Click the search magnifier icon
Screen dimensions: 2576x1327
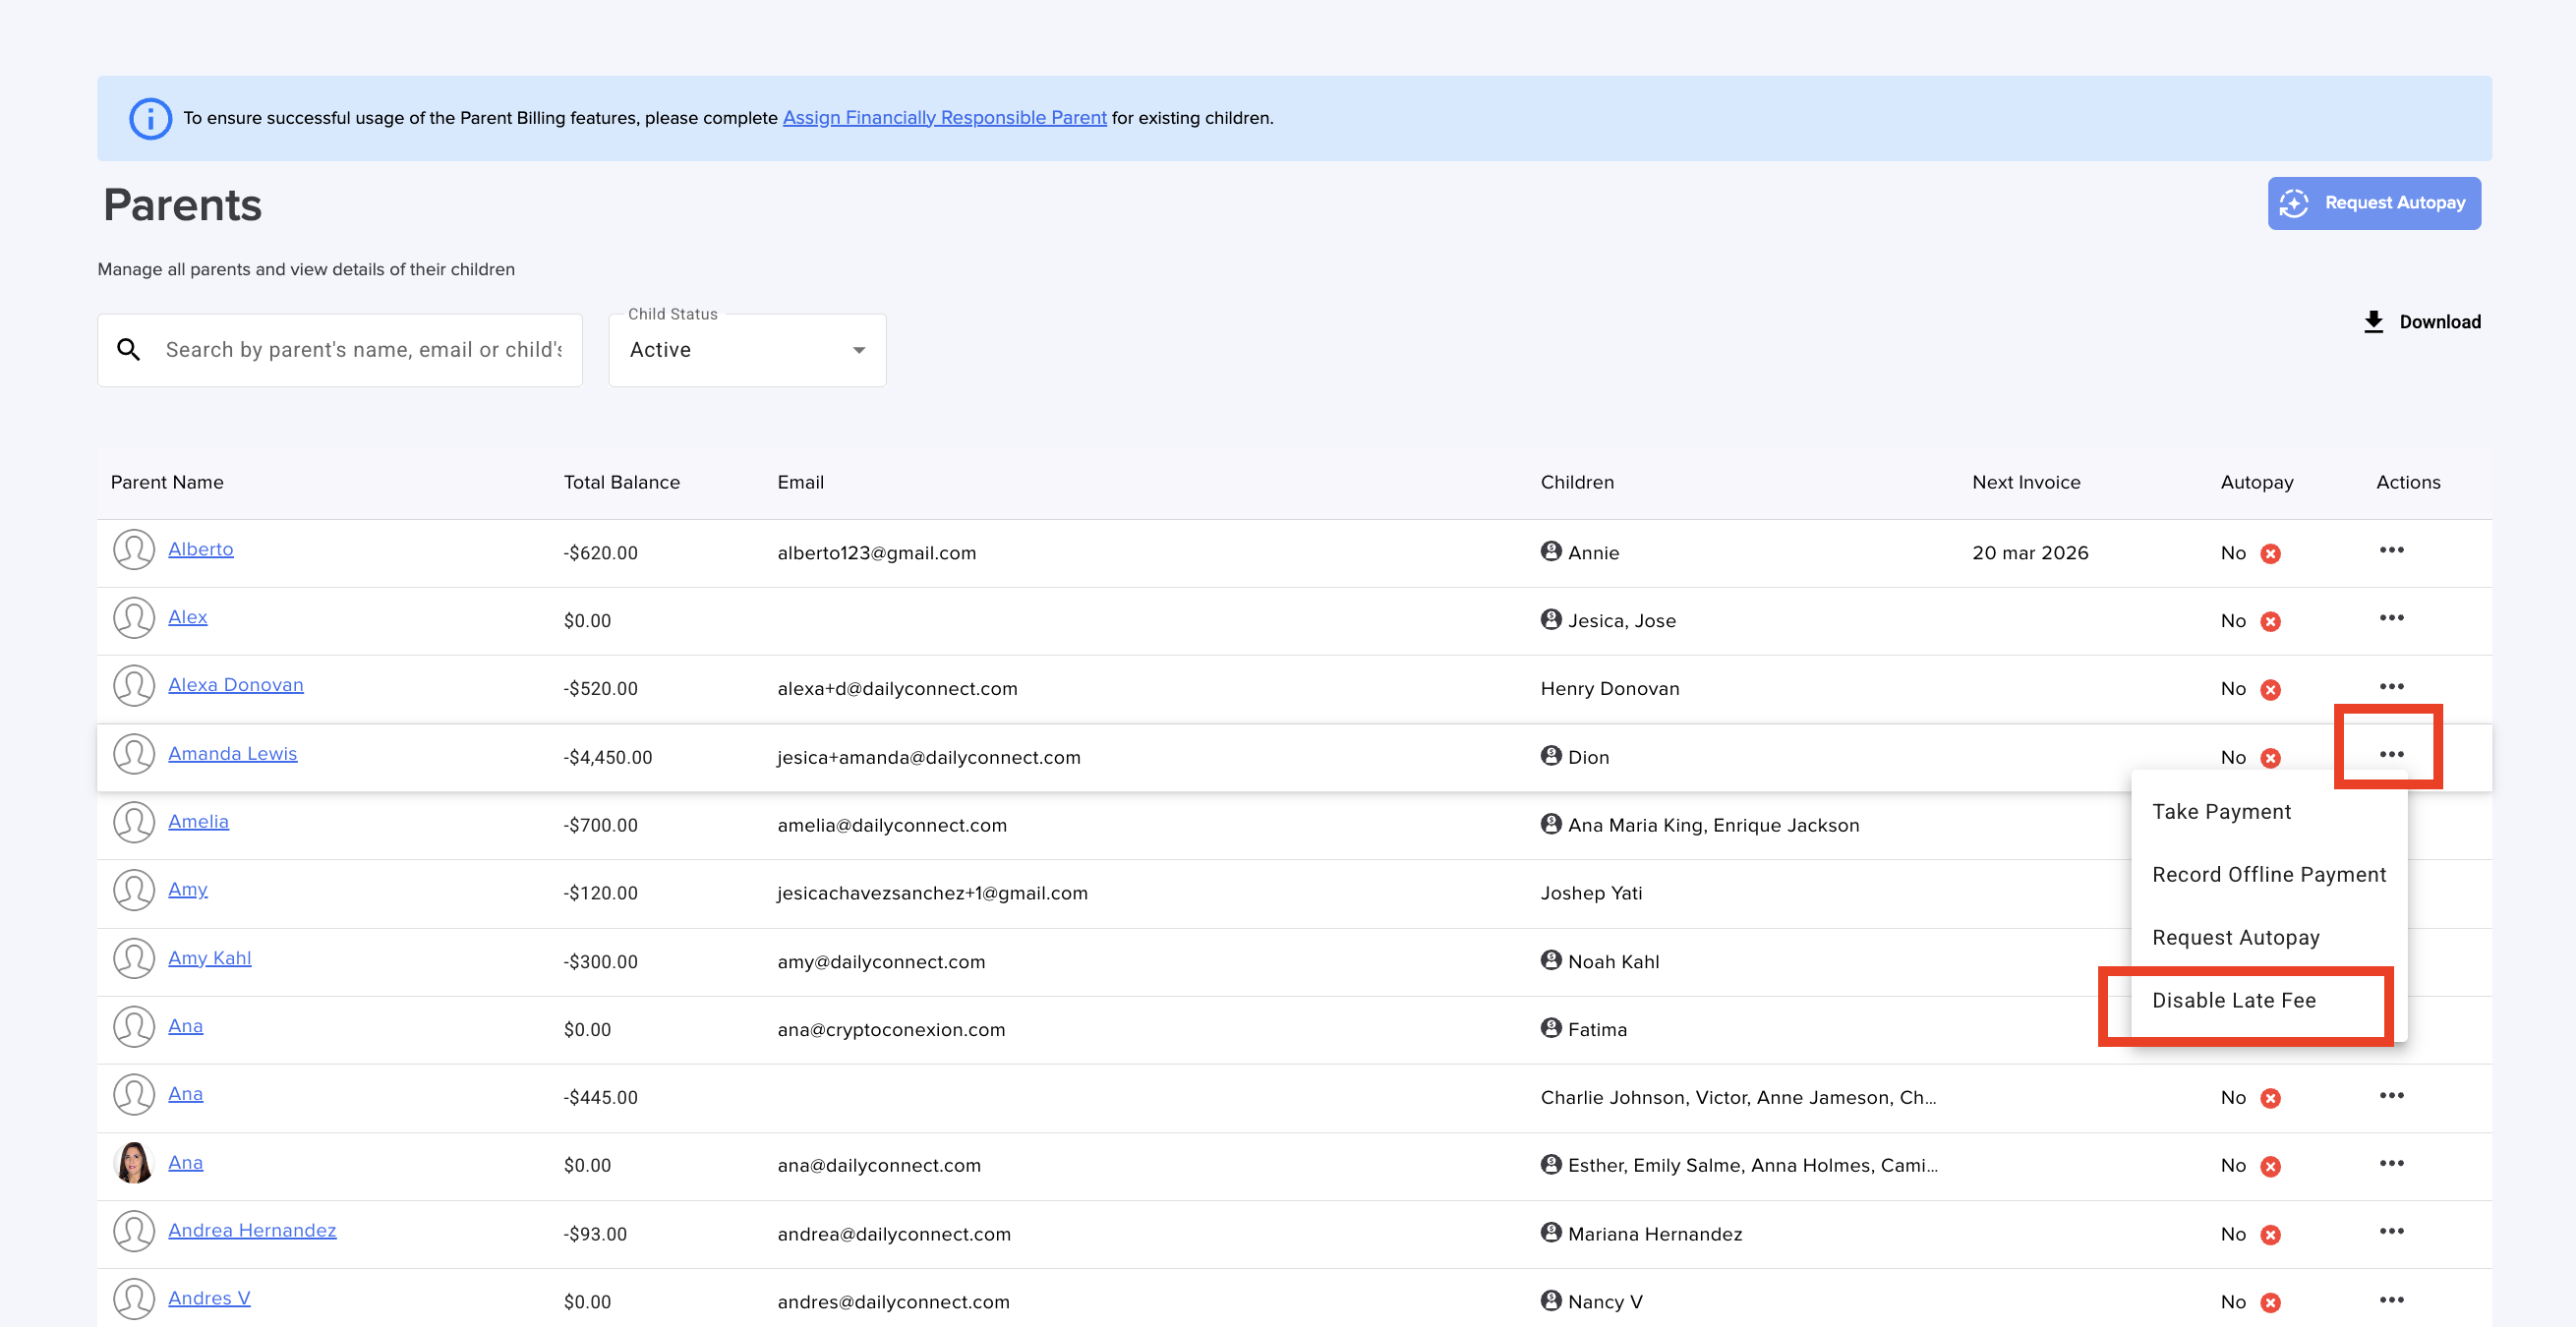pos(129,350)
